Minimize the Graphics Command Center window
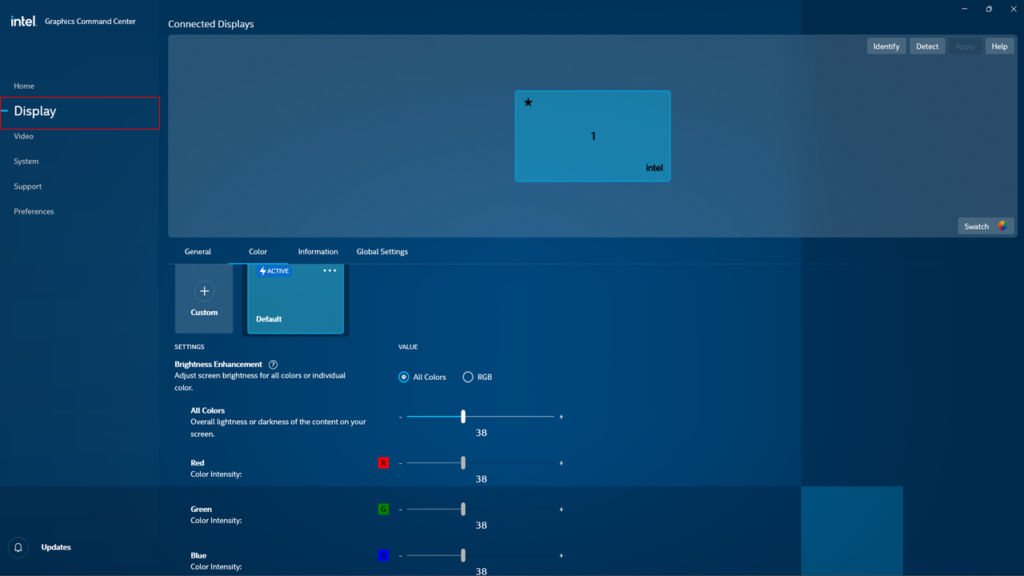The height and width of the screenshot is (576, 1024). tap(964, 9)
